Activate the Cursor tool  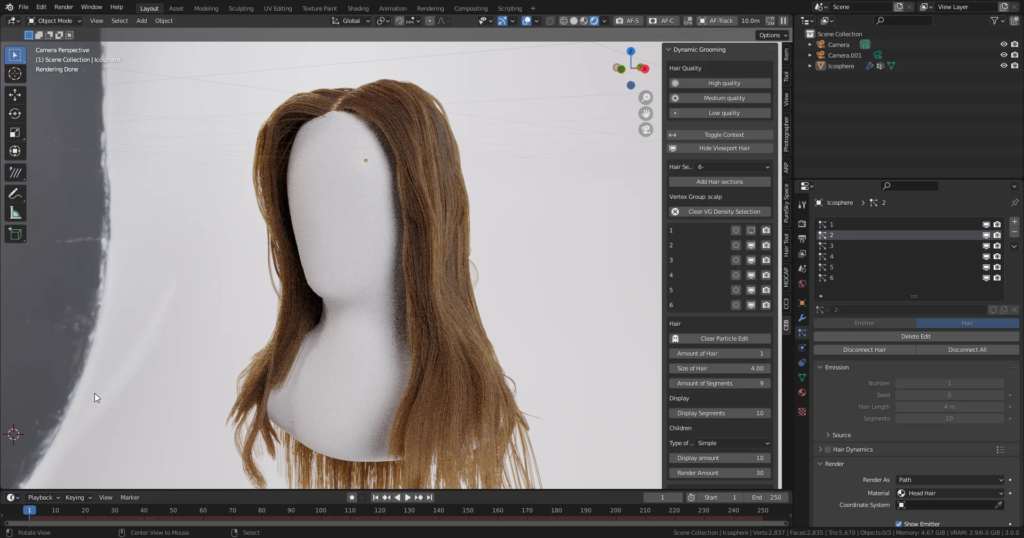pyautogui.click(x=15, y=74)
